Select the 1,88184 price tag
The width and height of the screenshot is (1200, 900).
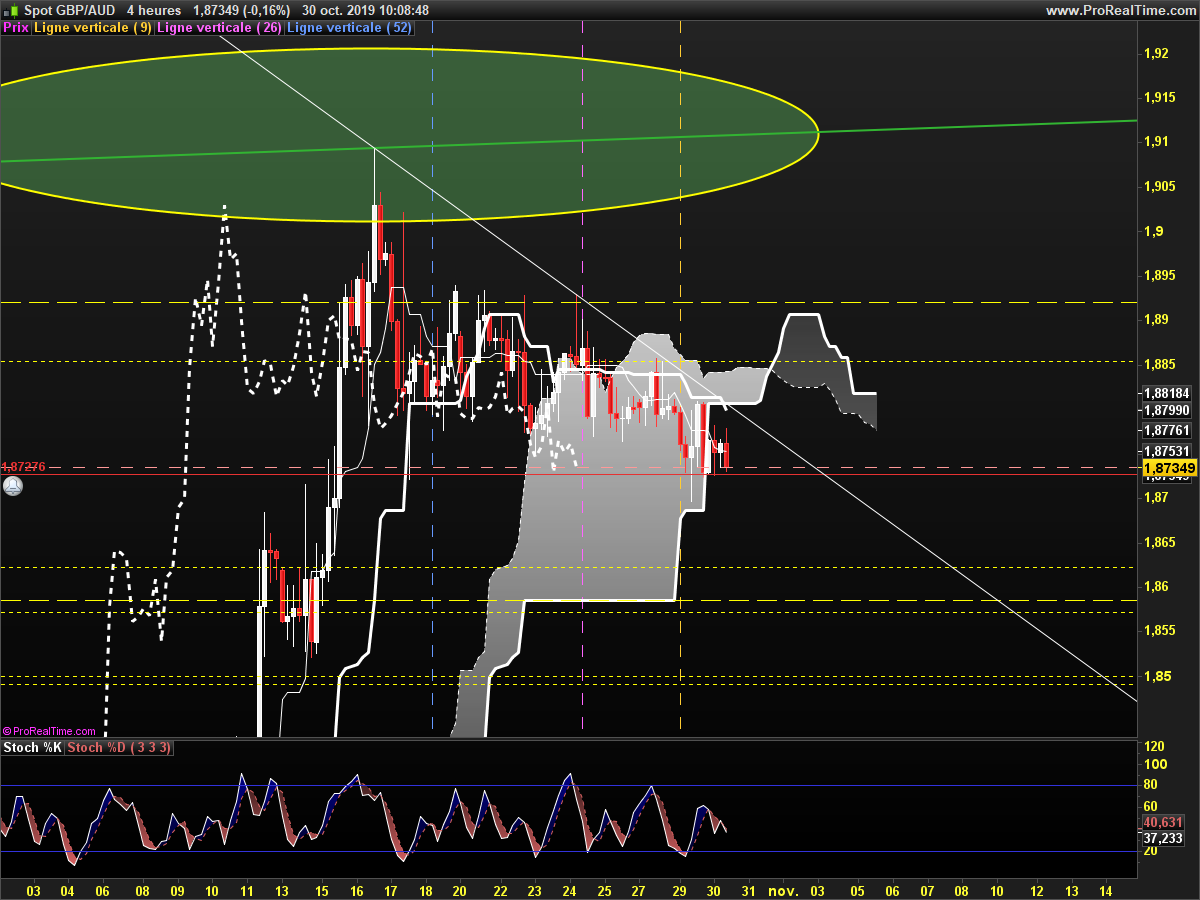1166,393
